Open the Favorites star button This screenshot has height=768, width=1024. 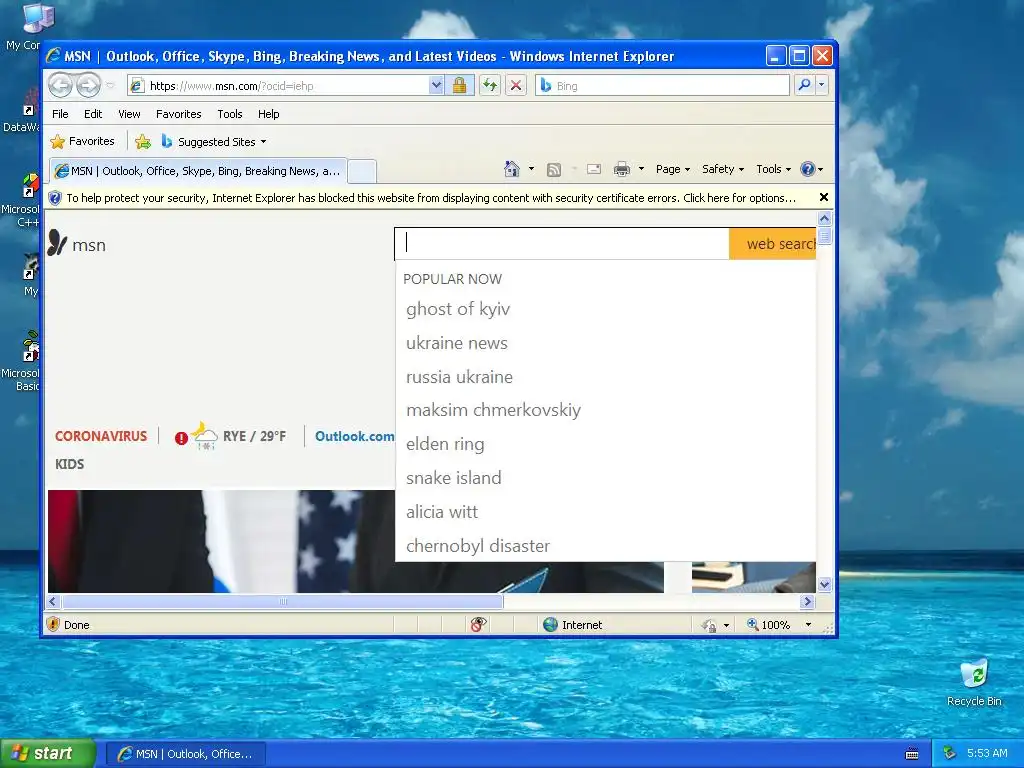click(x=82, y=142)
